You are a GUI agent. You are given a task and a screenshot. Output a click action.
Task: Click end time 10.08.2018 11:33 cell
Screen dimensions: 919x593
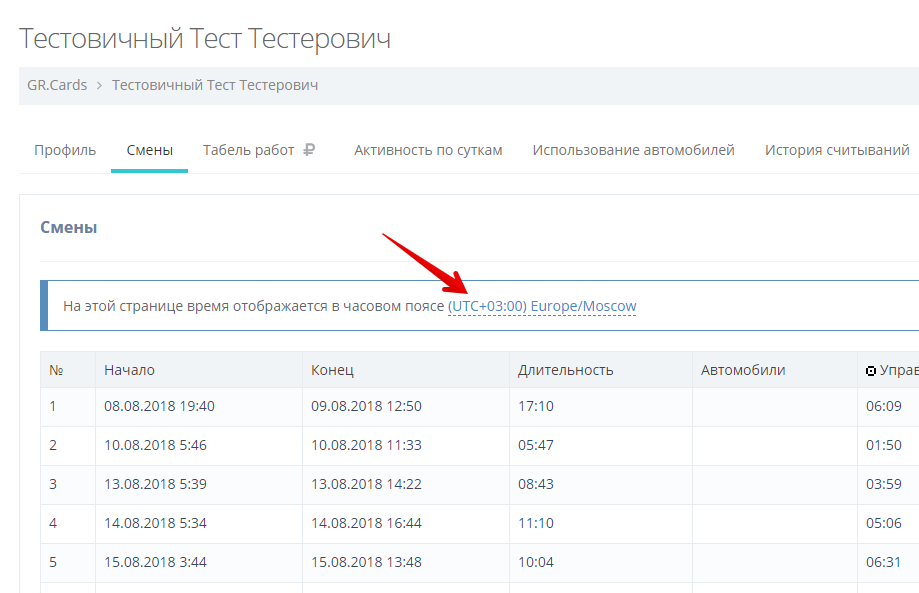(366, 445)
